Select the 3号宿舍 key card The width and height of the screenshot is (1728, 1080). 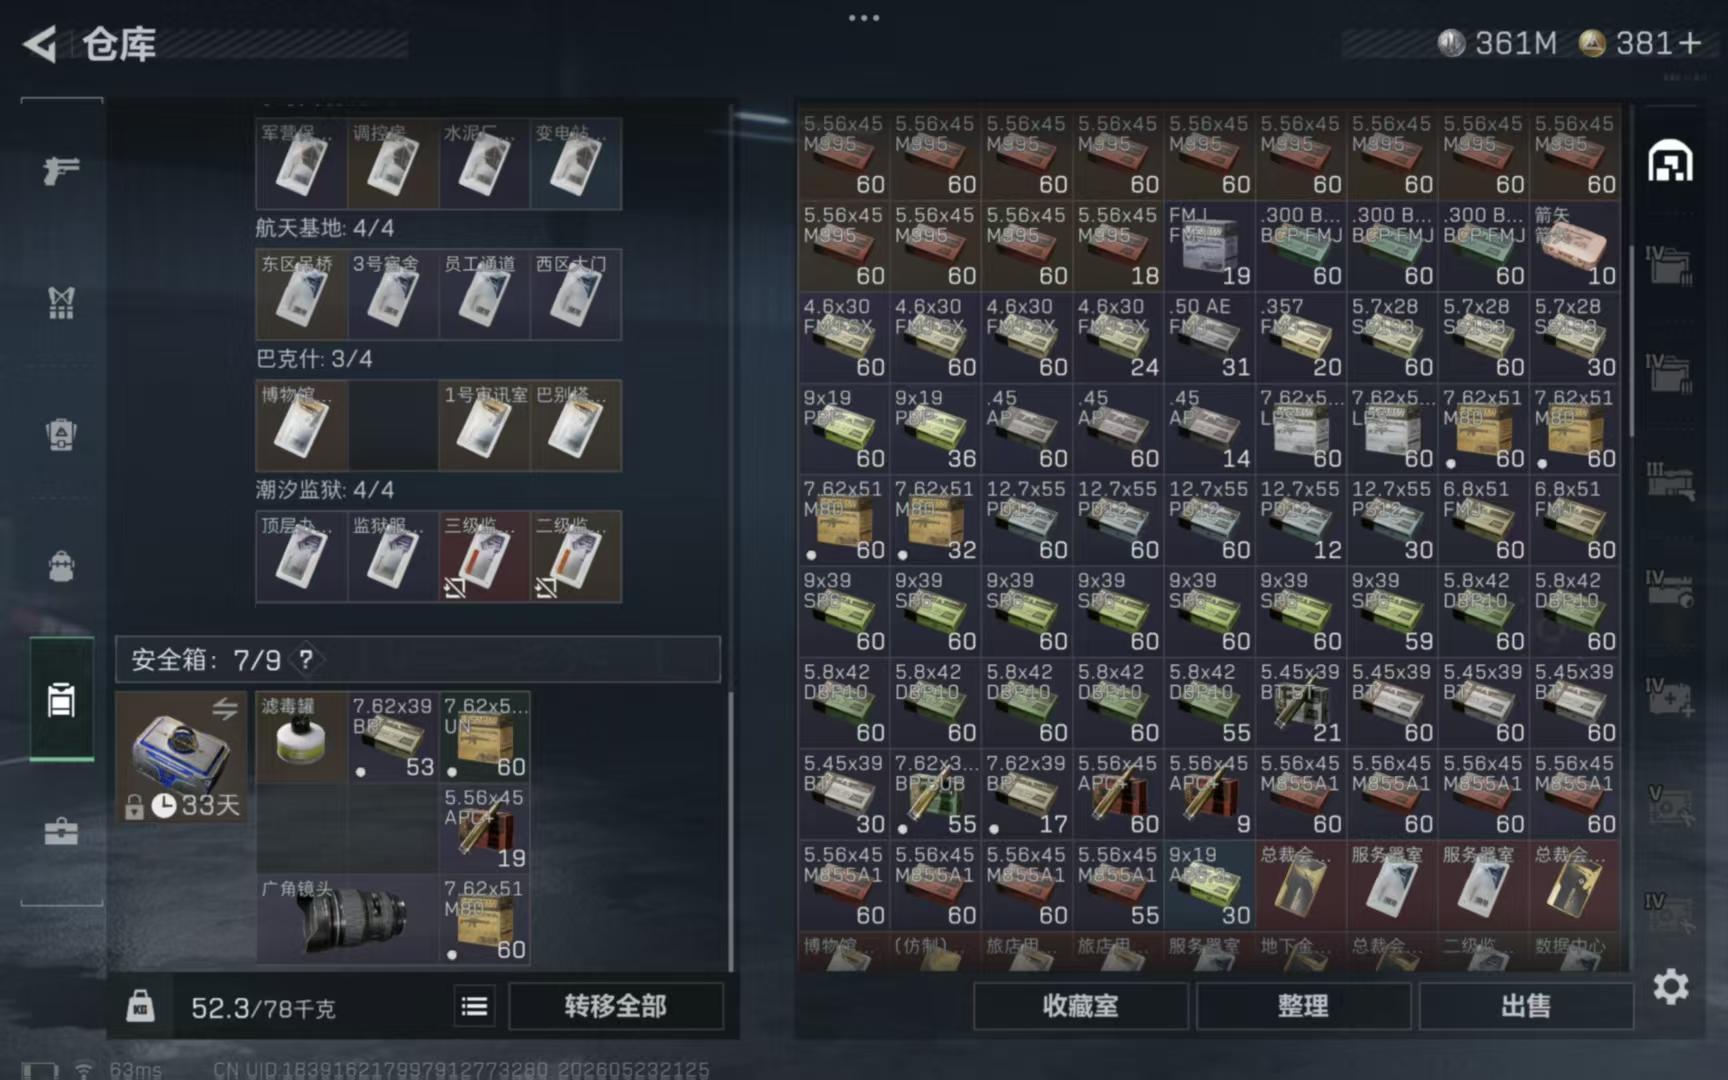pos(392,295)
